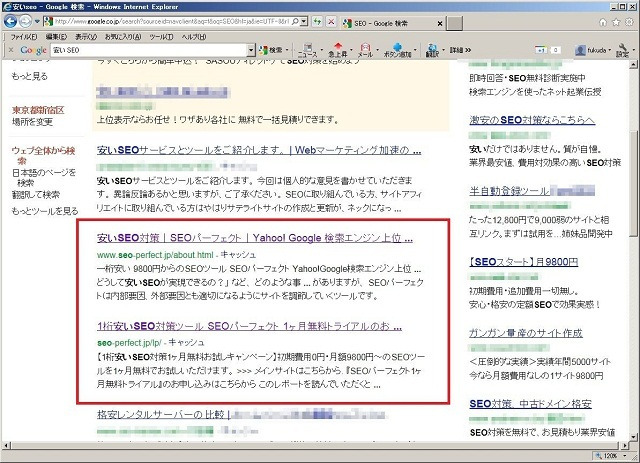Go back with the IE Back button
Viewport: 640px width, 463px height.
[11, 22]
